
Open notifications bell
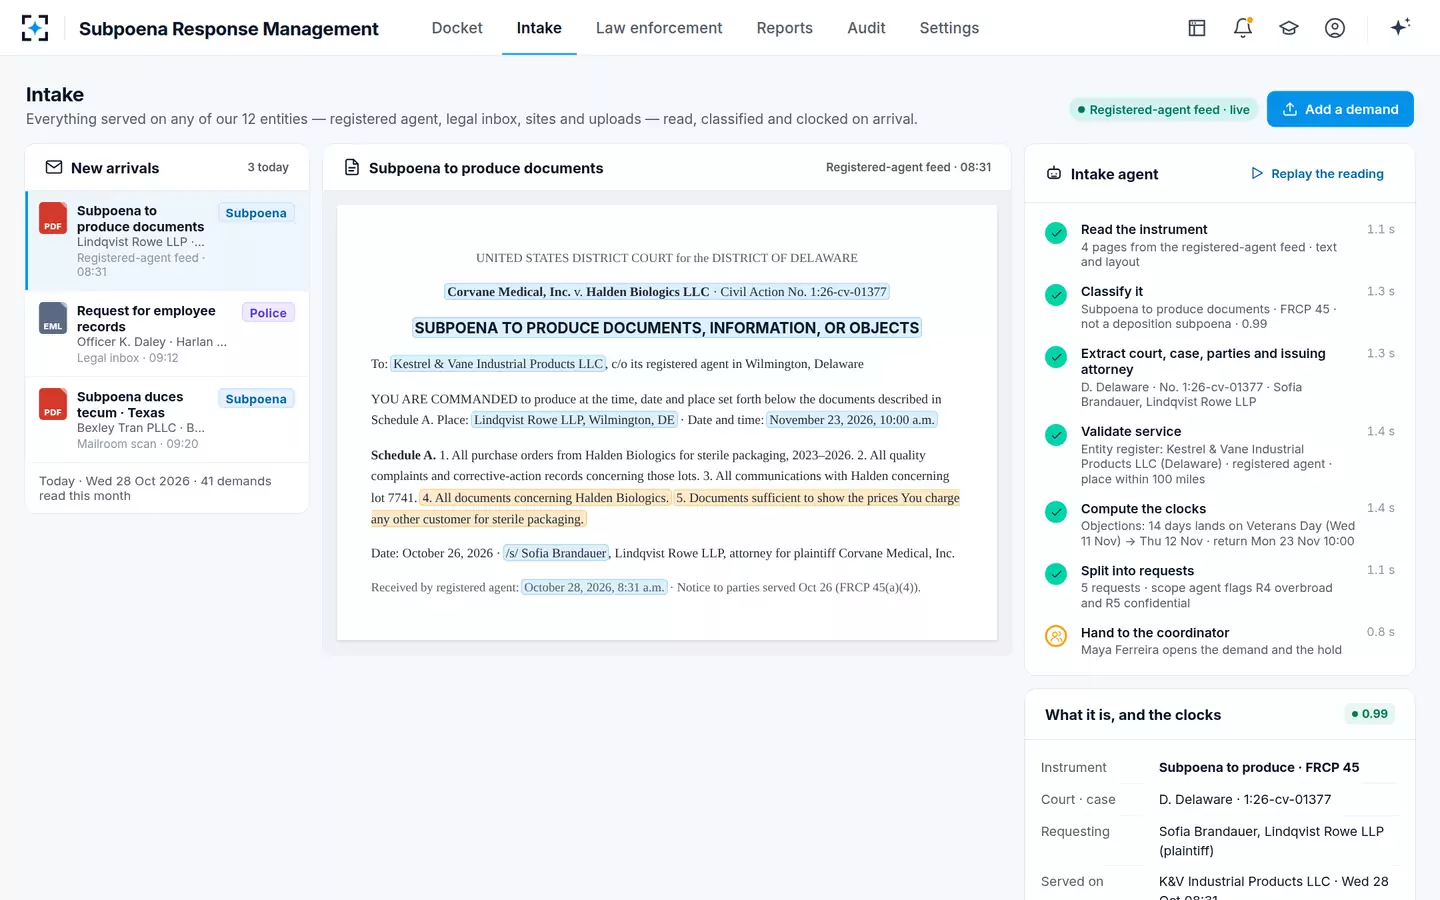point(1243,28)
